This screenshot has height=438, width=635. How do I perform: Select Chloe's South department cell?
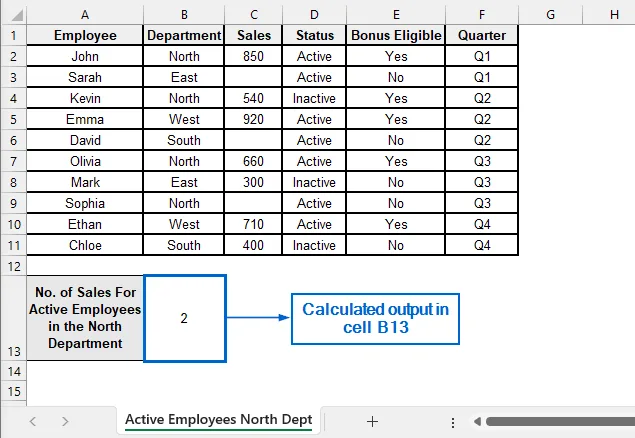click(184, 245)
